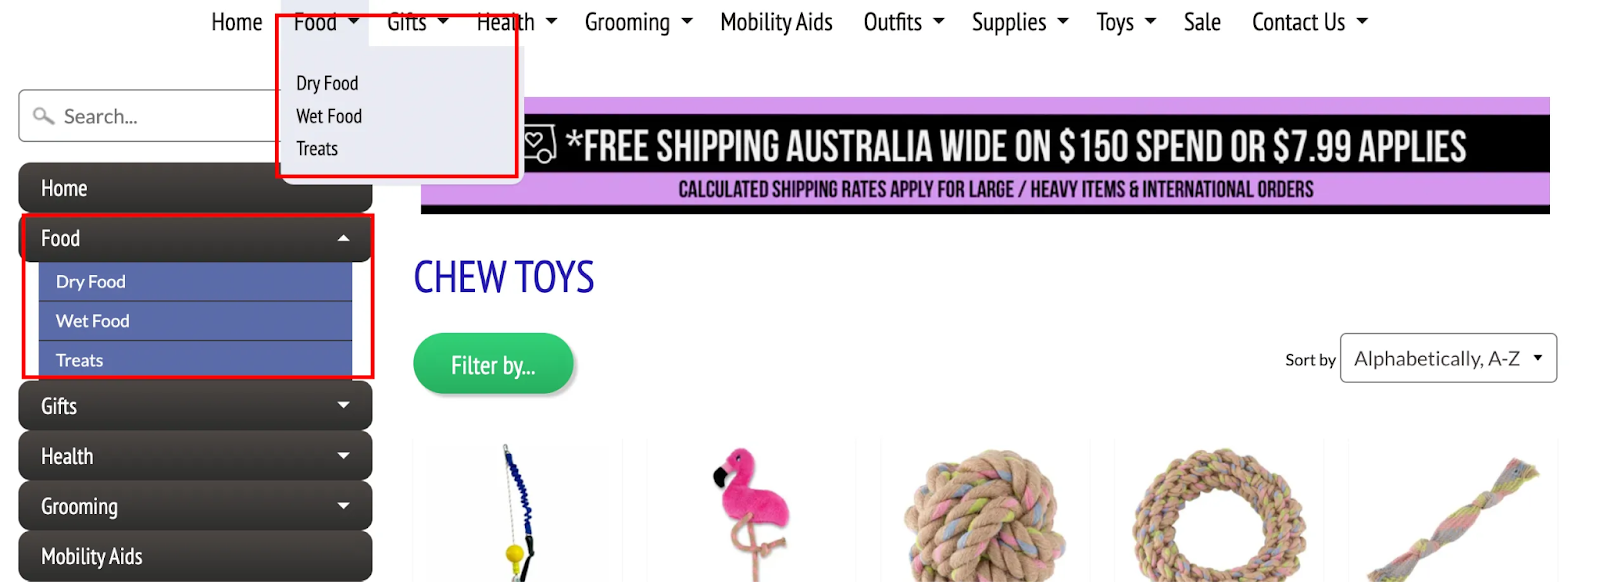Click Home in the top navigation
This screenshot has height=582, width=1600.
237,22
